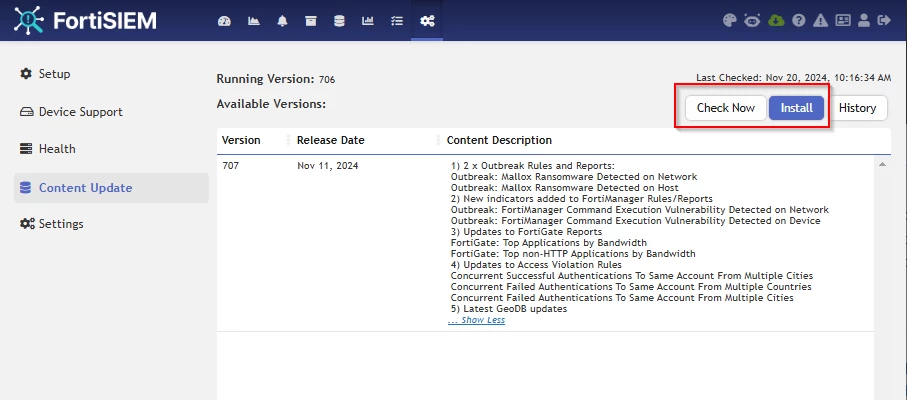
Task: Click 'FortiGate: Top non-HTTP Applications by Bandwidth'
Action: (x=573, y=254)
